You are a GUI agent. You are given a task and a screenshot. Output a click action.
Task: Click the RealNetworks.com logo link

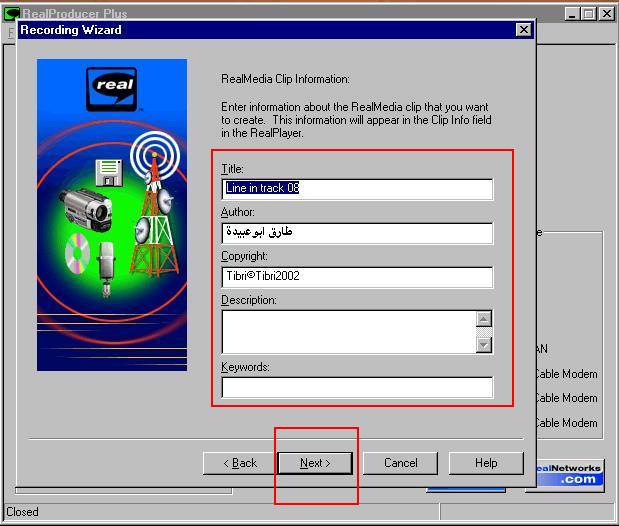[570, 475]
